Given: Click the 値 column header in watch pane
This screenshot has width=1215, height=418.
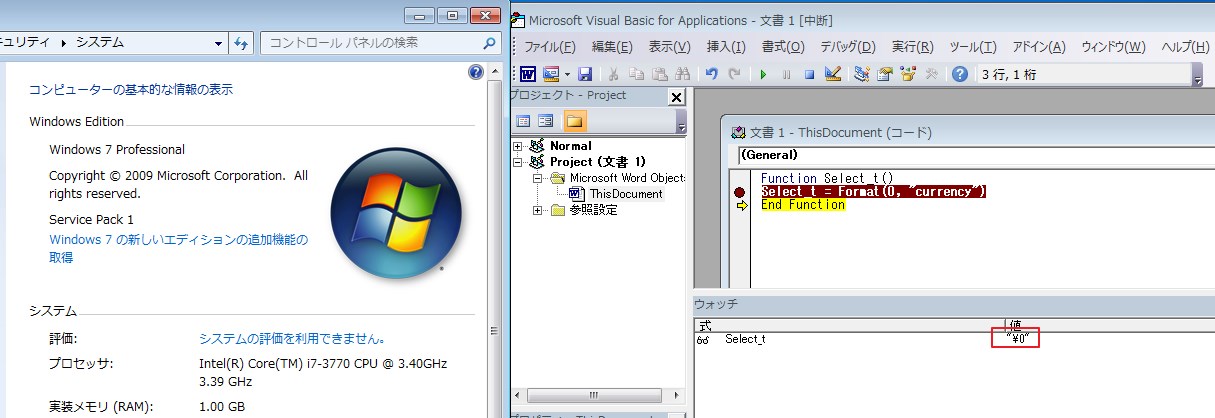Looking at the screenshot, I should (x=1111, y=325).
